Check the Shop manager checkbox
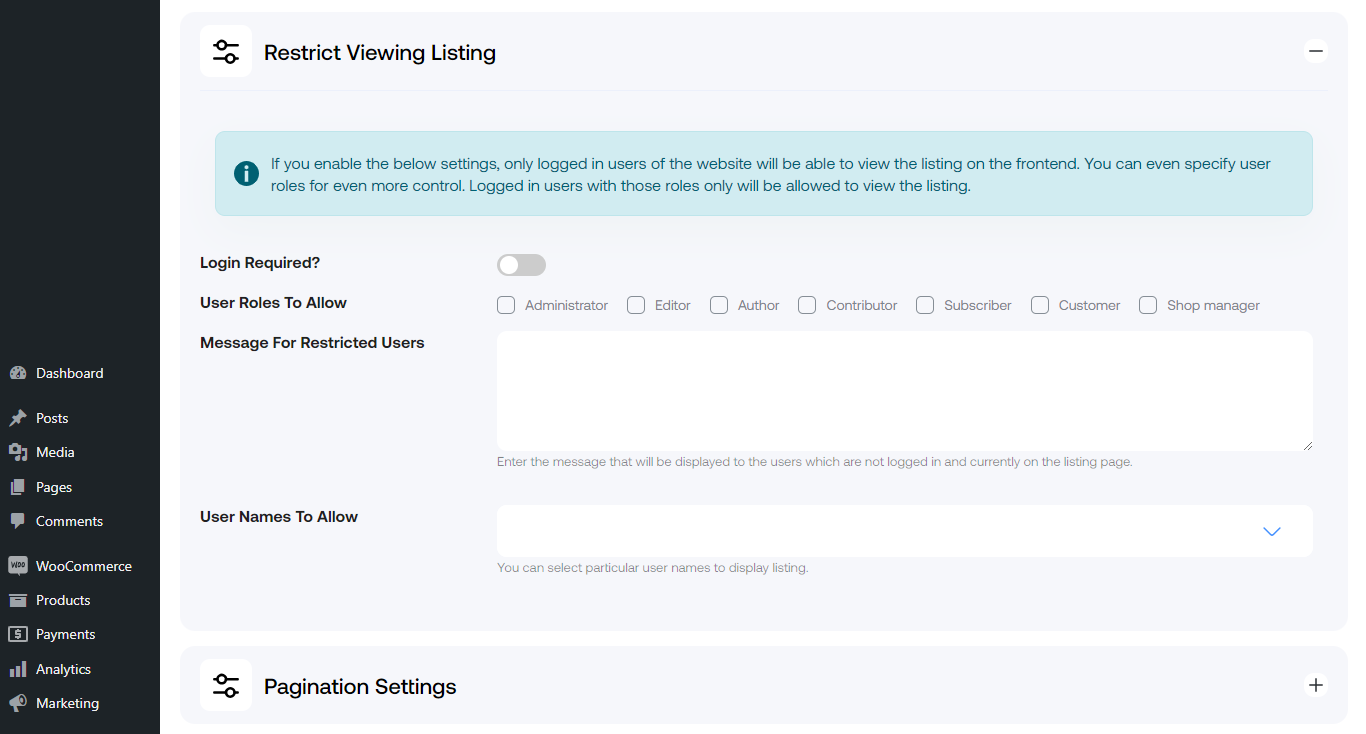The image size is (1366, 734). click(x=1148, y=305)
